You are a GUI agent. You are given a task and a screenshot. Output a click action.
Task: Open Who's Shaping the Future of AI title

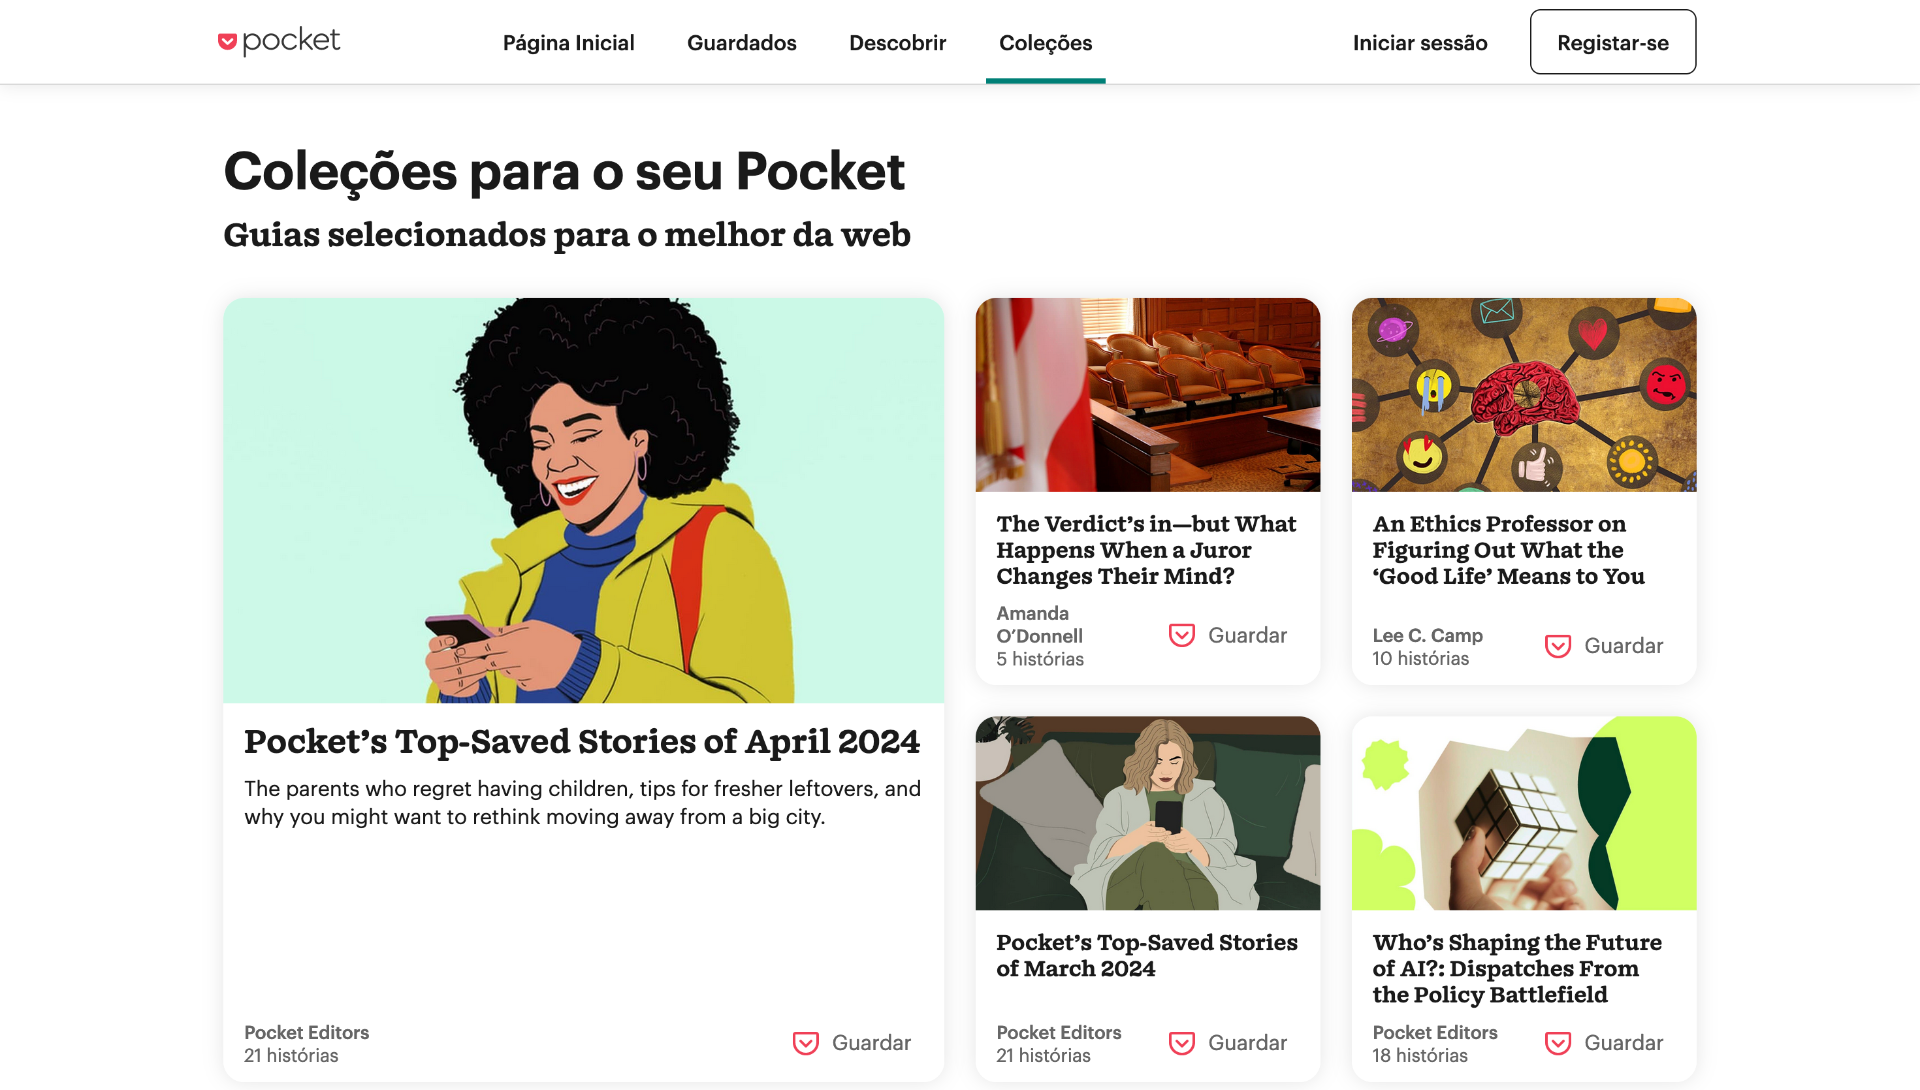click(1517, 968)
